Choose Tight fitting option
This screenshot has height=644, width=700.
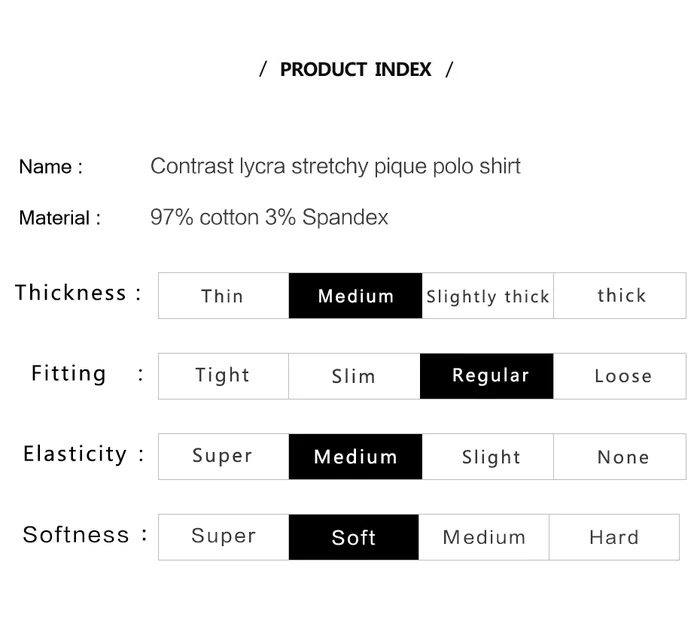[x=223, y=376]
